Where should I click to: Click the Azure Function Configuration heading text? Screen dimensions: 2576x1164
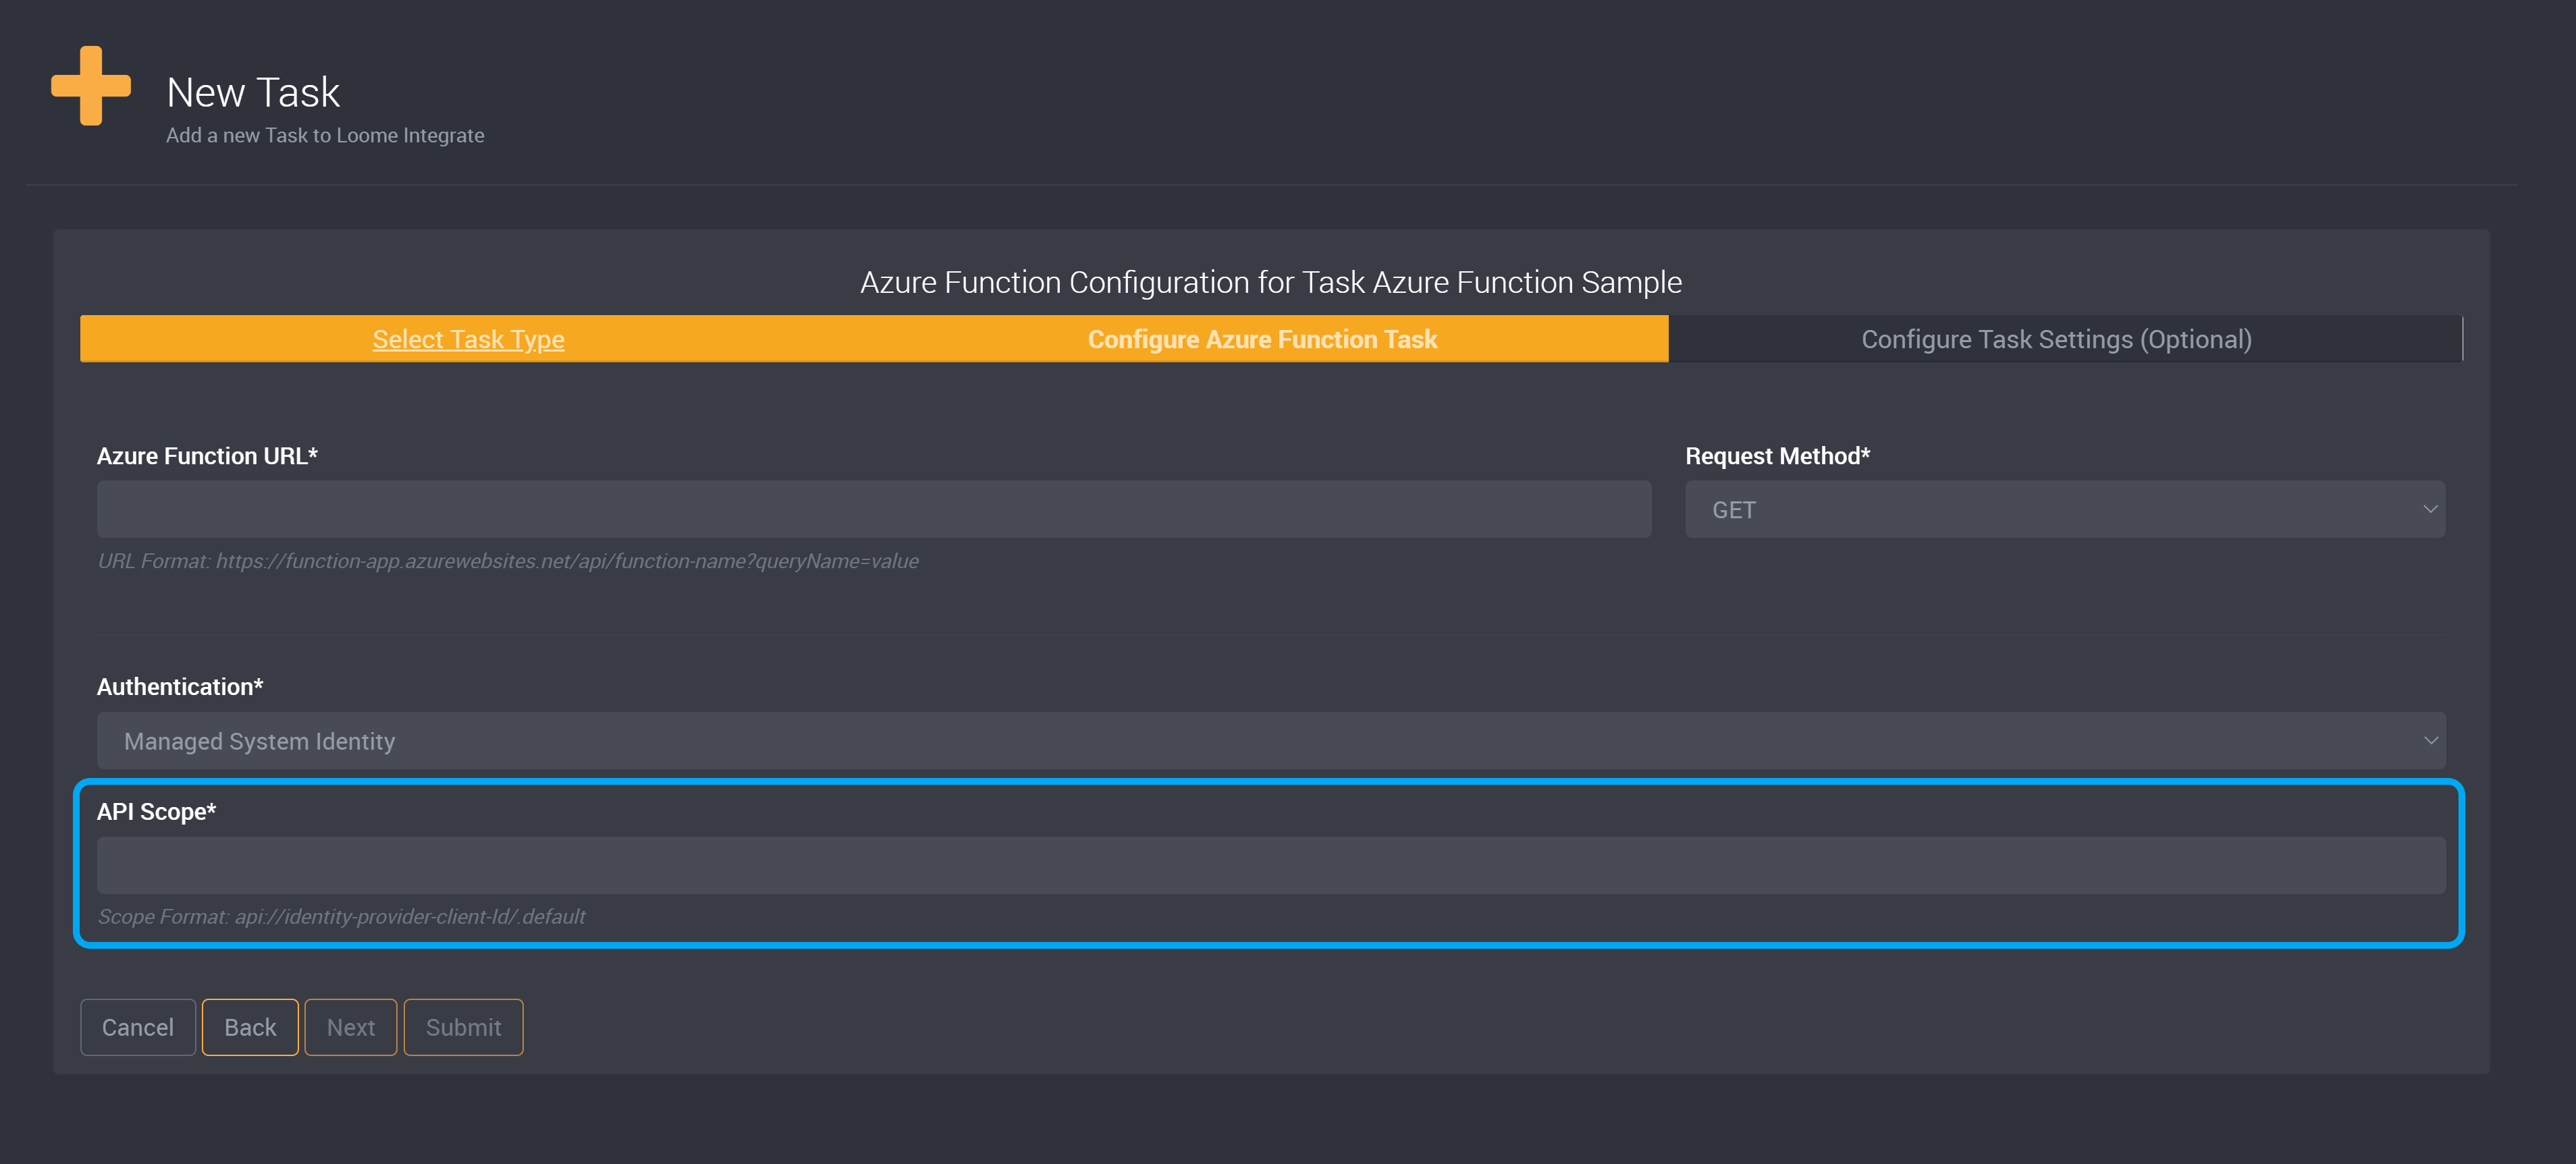click(1271, 282)
